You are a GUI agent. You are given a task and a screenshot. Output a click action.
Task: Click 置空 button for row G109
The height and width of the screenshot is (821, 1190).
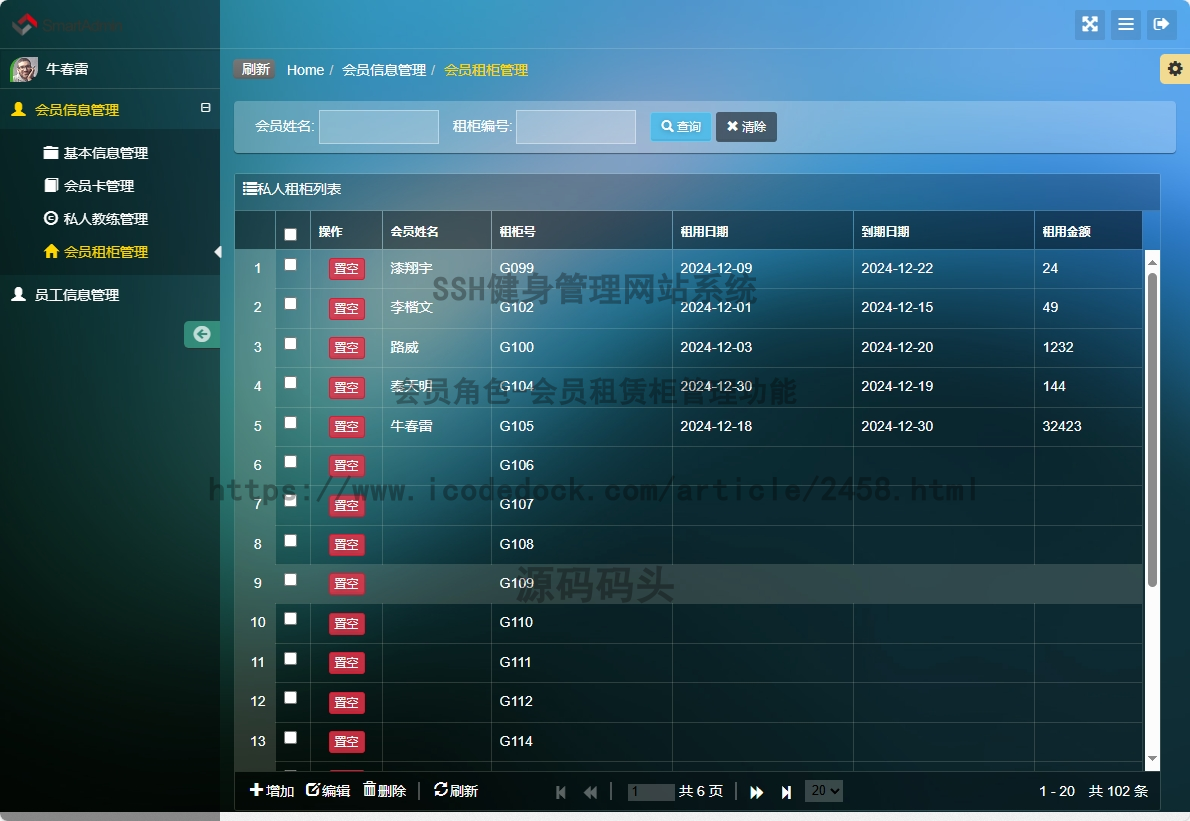[346, 584]
